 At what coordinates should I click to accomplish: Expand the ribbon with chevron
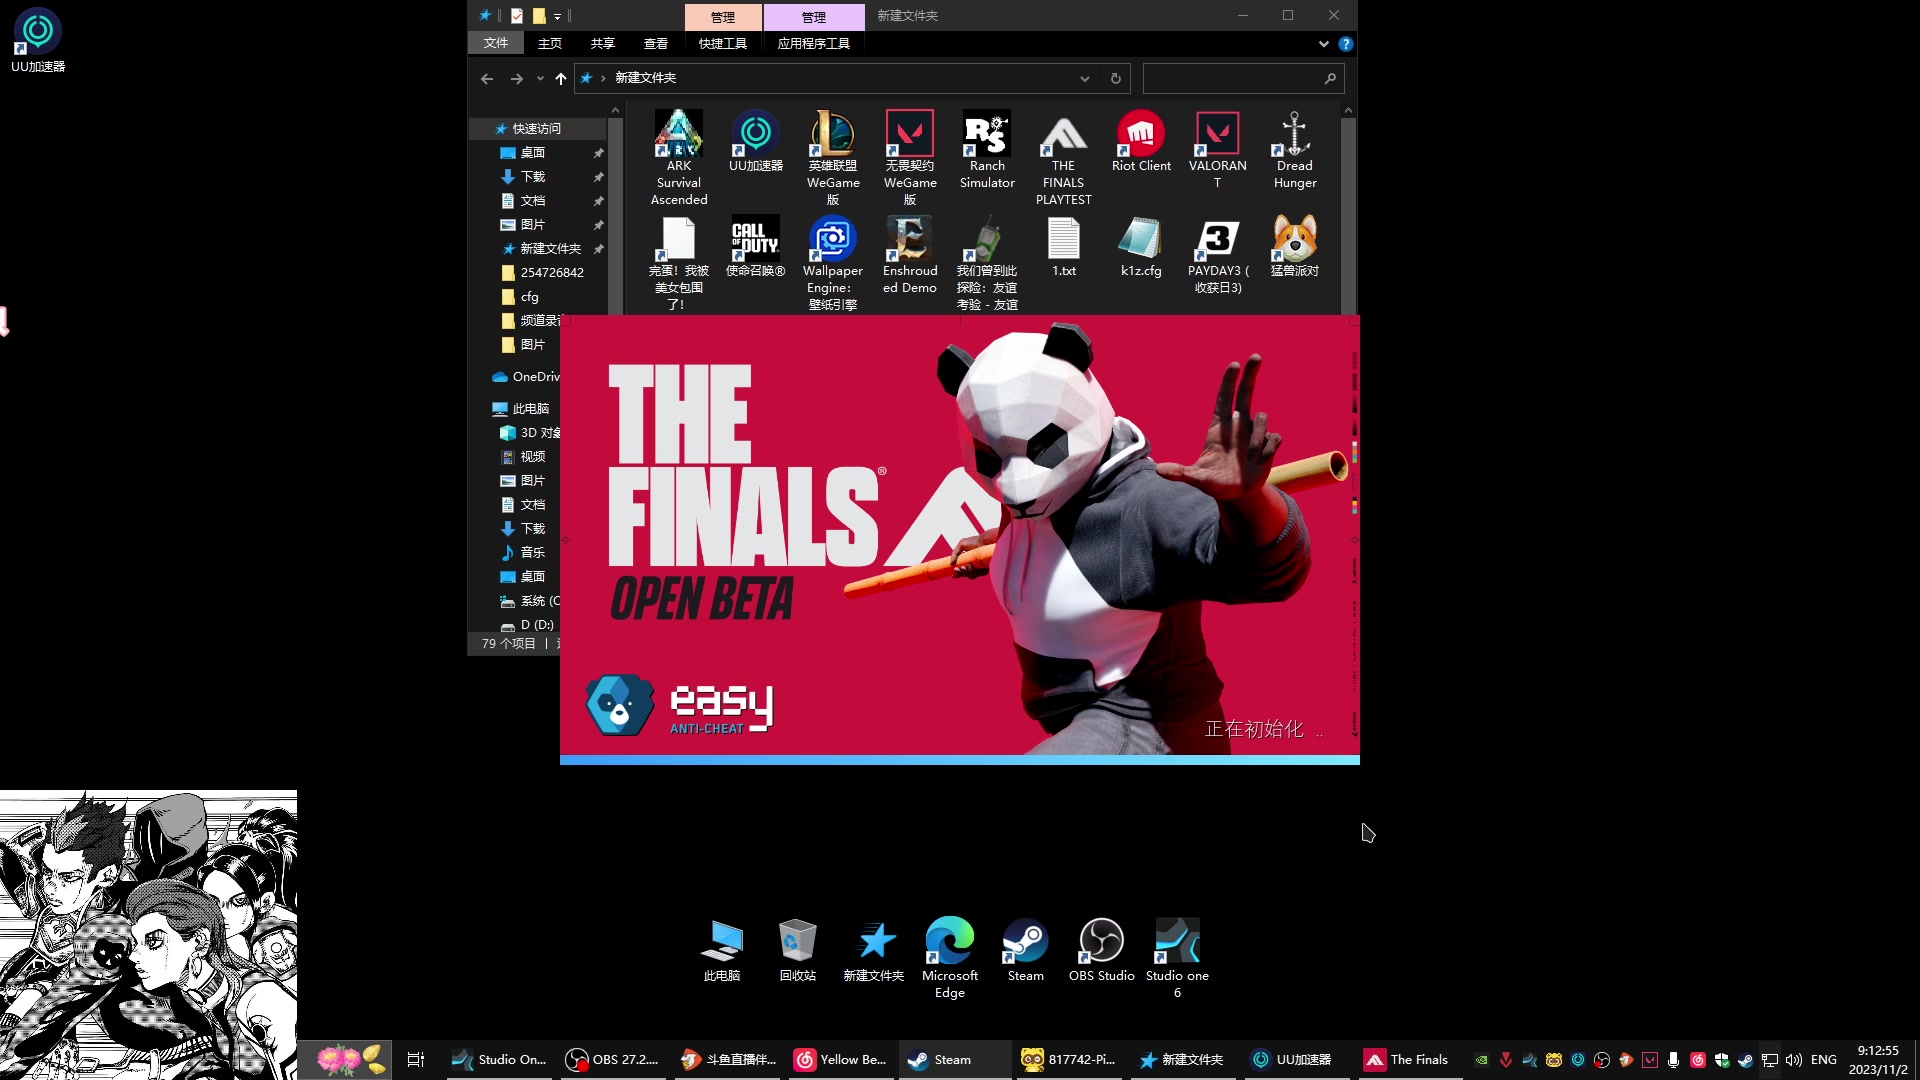[x=1324, y=43]
